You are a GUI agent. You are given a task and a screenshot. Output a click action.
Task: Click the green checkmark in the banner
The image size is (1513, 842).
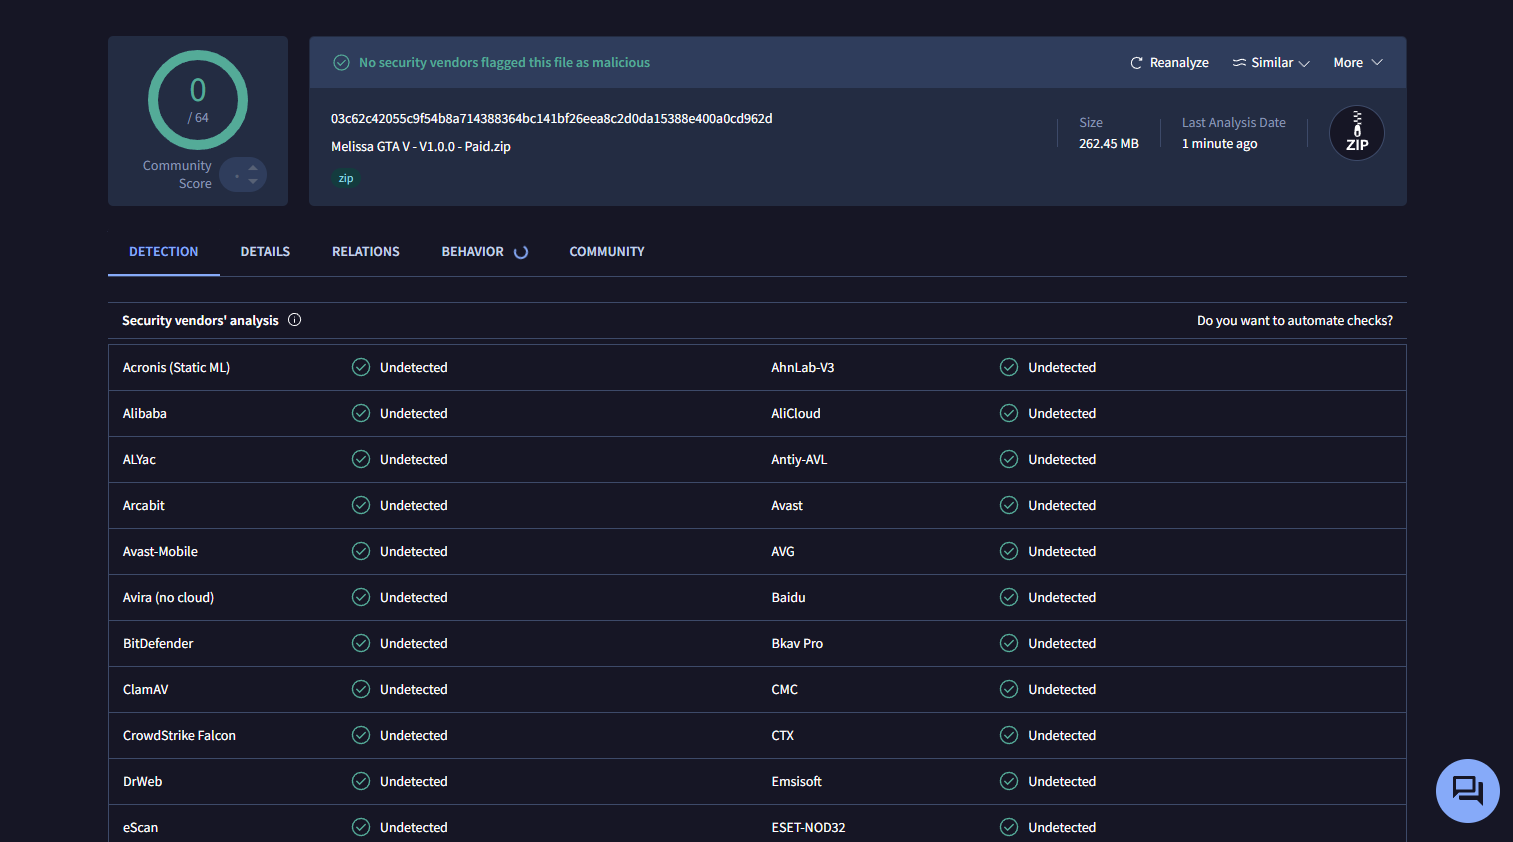coord(341,63)
